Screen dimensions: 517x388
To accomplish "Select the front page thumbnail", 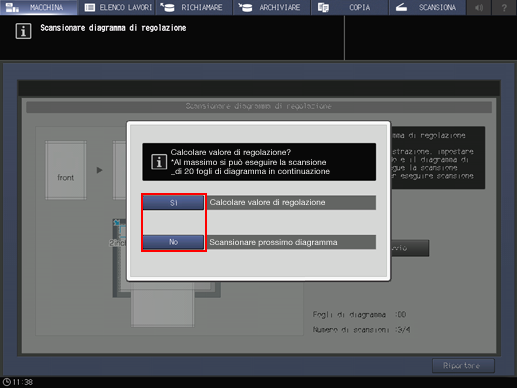I will [x=66, y=170].
